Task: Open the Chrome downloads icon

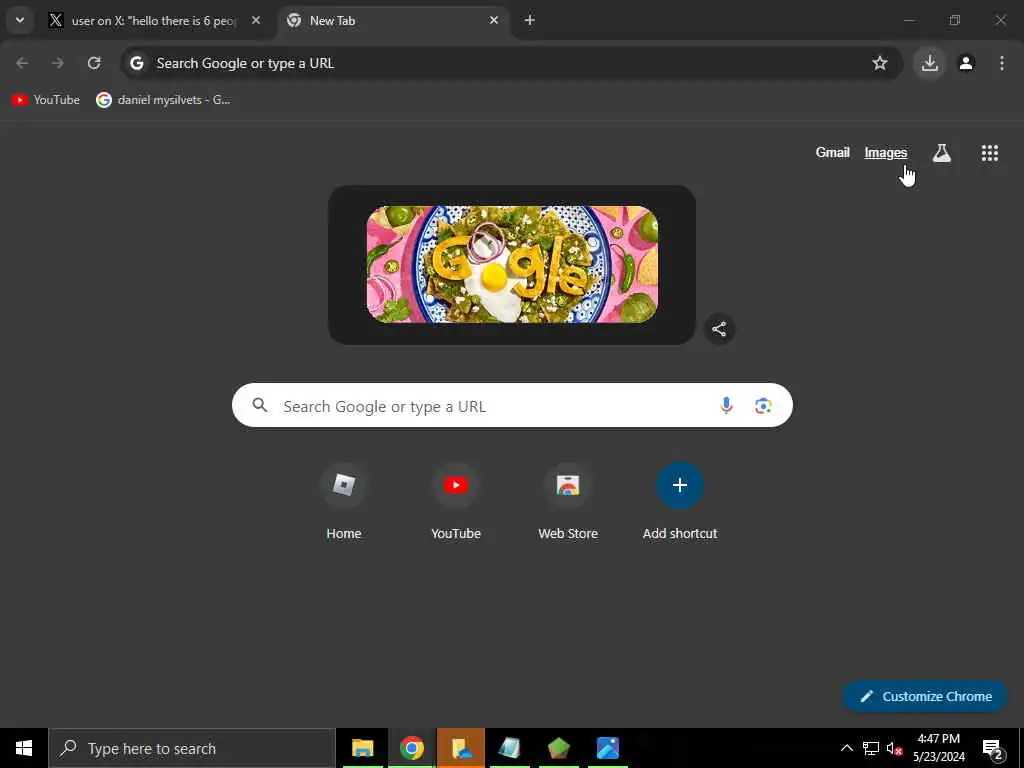Action: 930,63
